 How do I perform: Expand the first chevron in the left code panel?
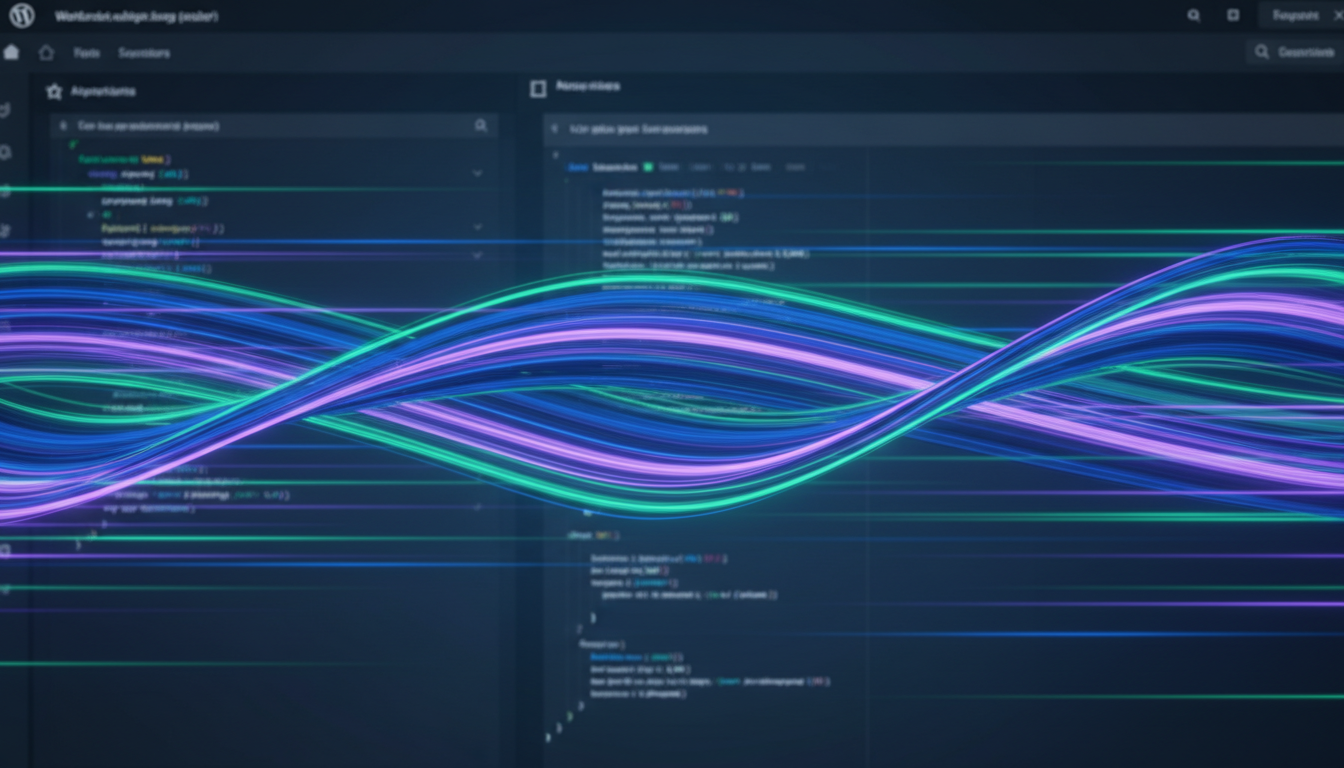tap(477, 173)
